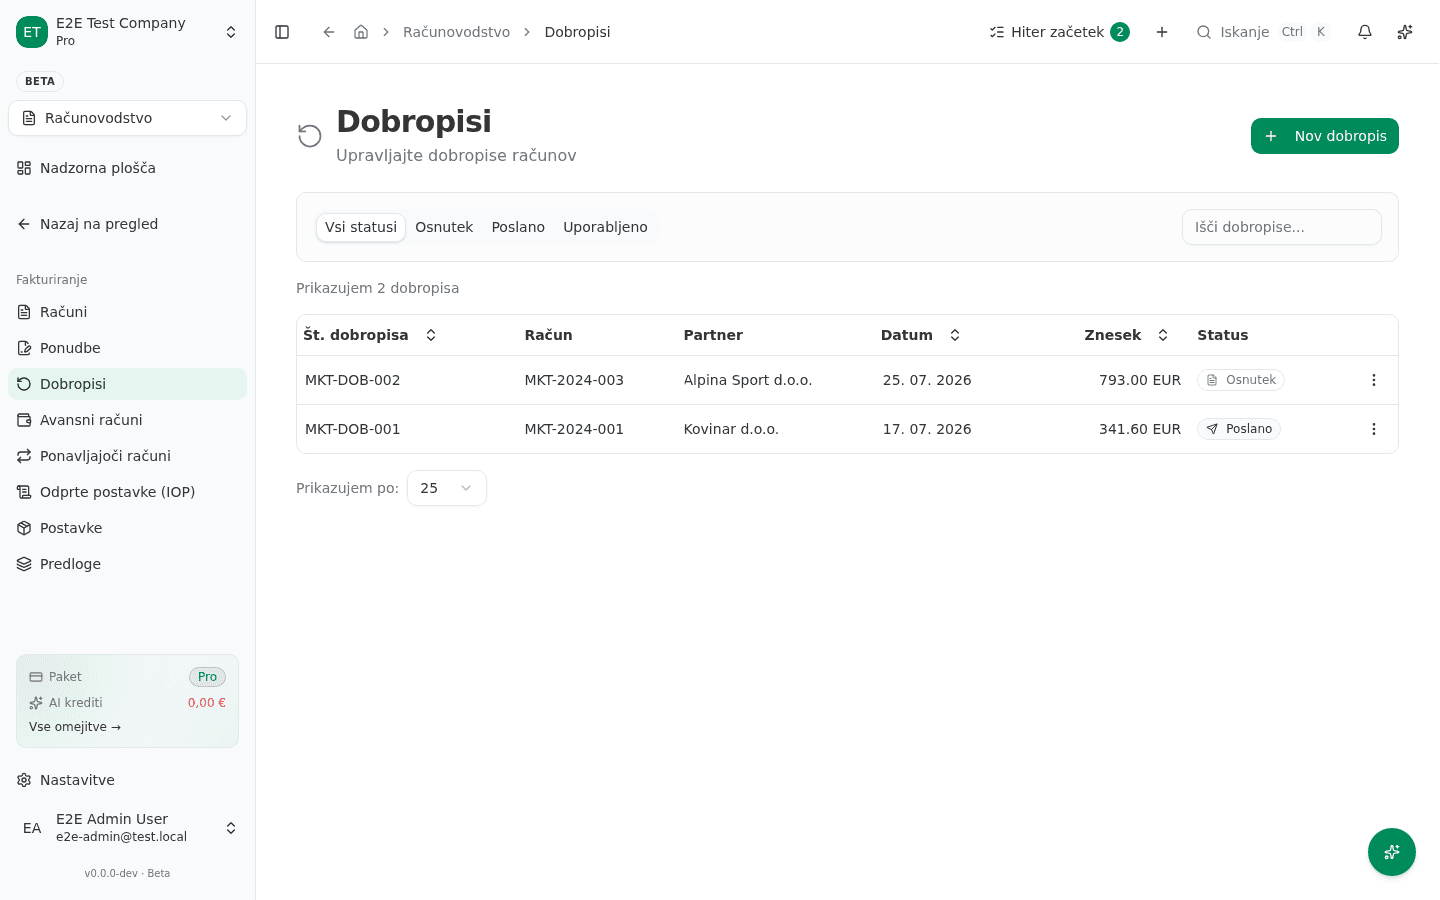Select the Vsi statusi filter tab
Viewport: 1440px width, 900px height.
(361, 227)
